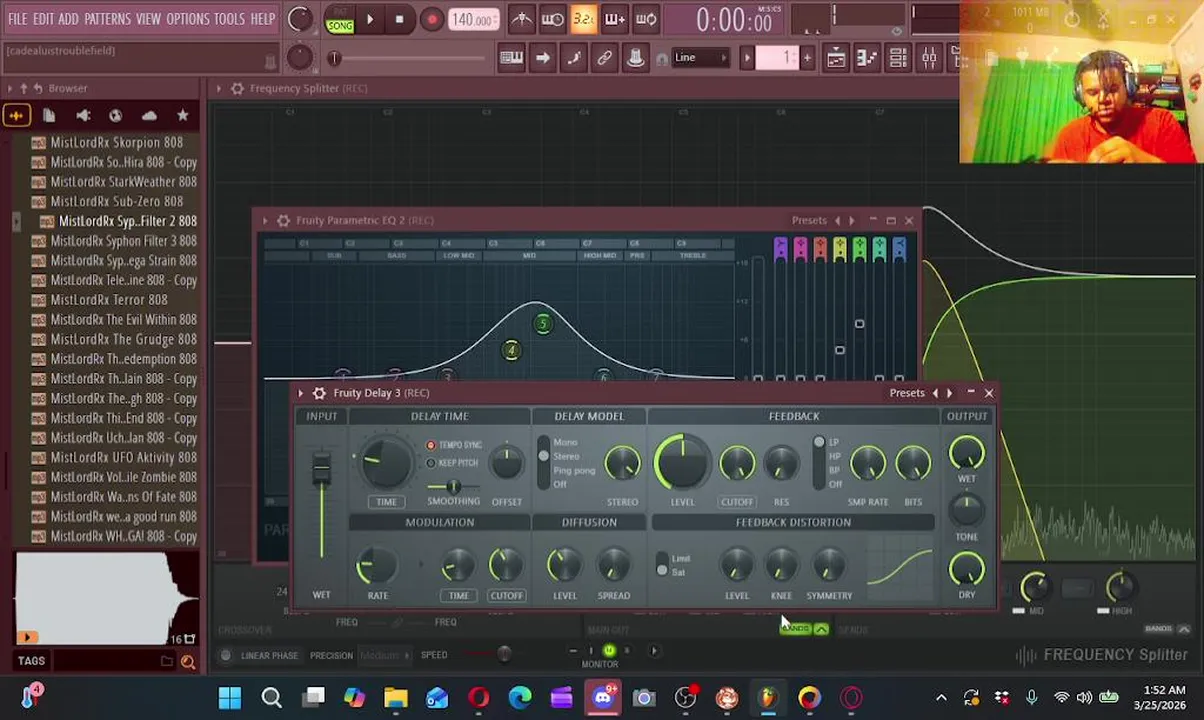Viewport: 1204px width, 720px height.
Task: Show the browser files tab icon
Action: [49, 116]
